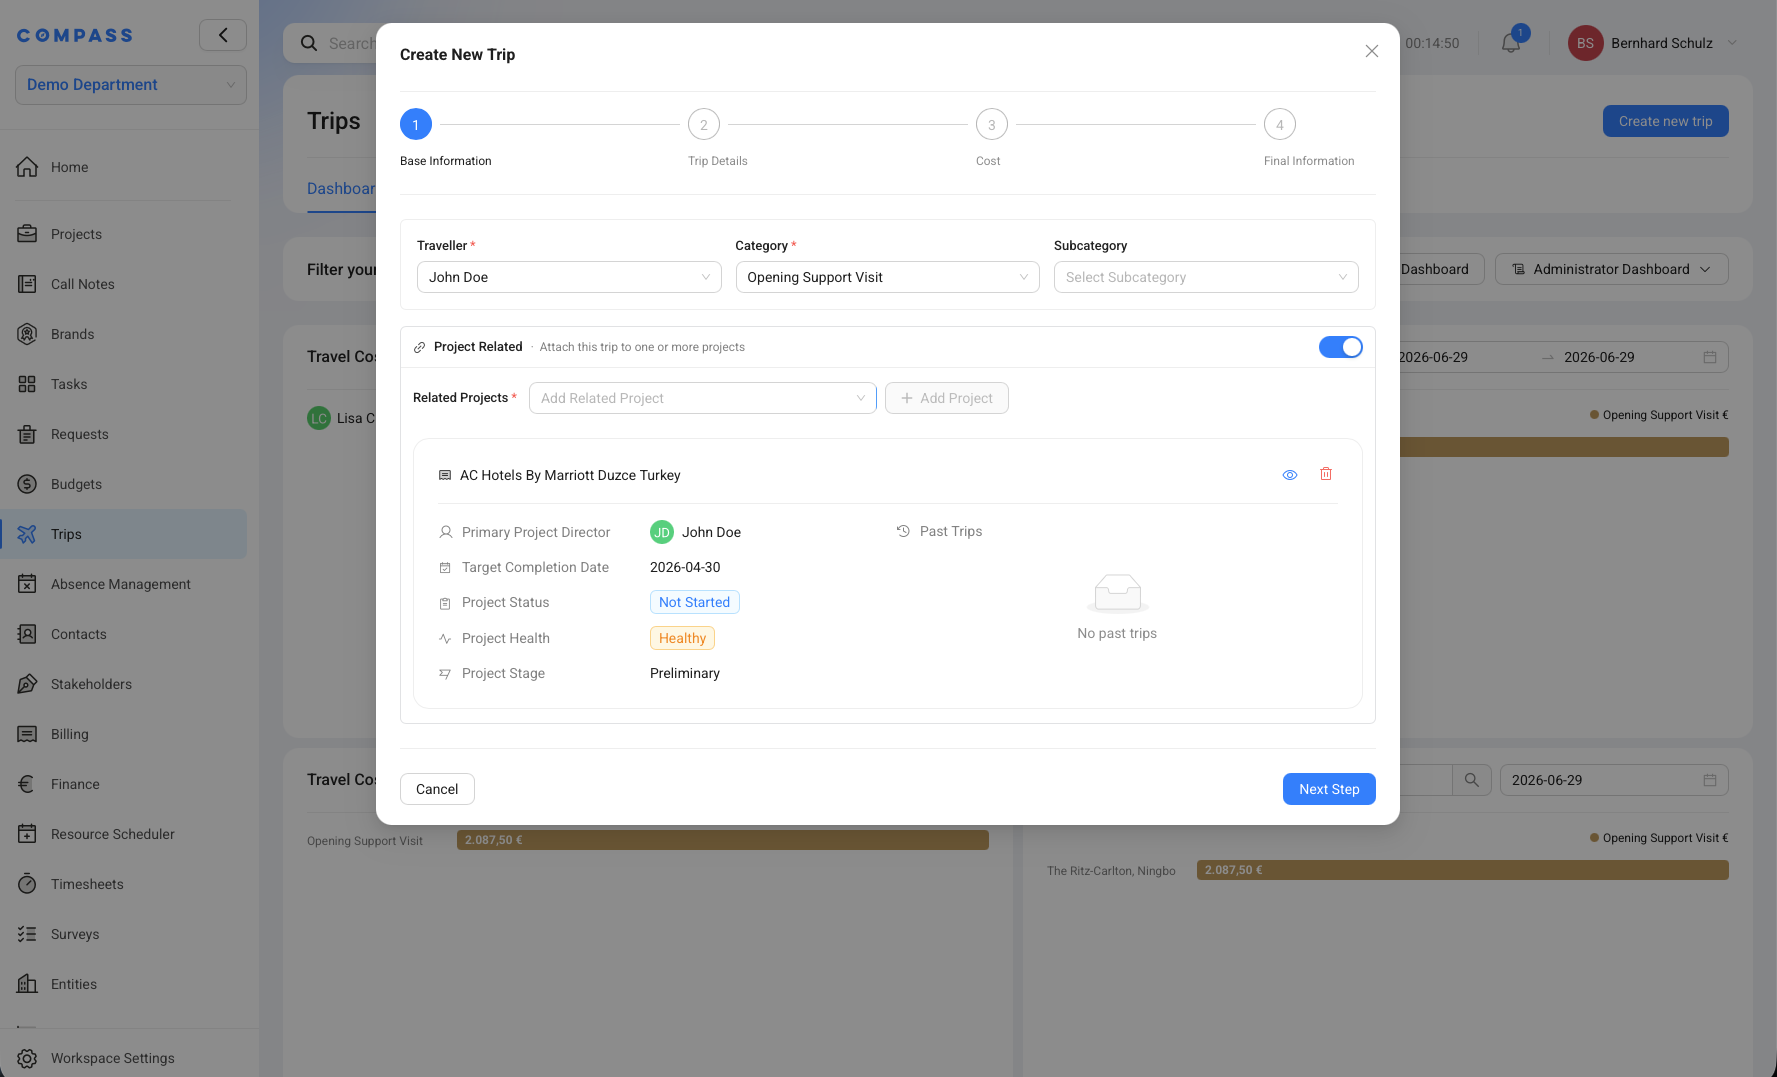Open the Brands section

click(123, 334)
